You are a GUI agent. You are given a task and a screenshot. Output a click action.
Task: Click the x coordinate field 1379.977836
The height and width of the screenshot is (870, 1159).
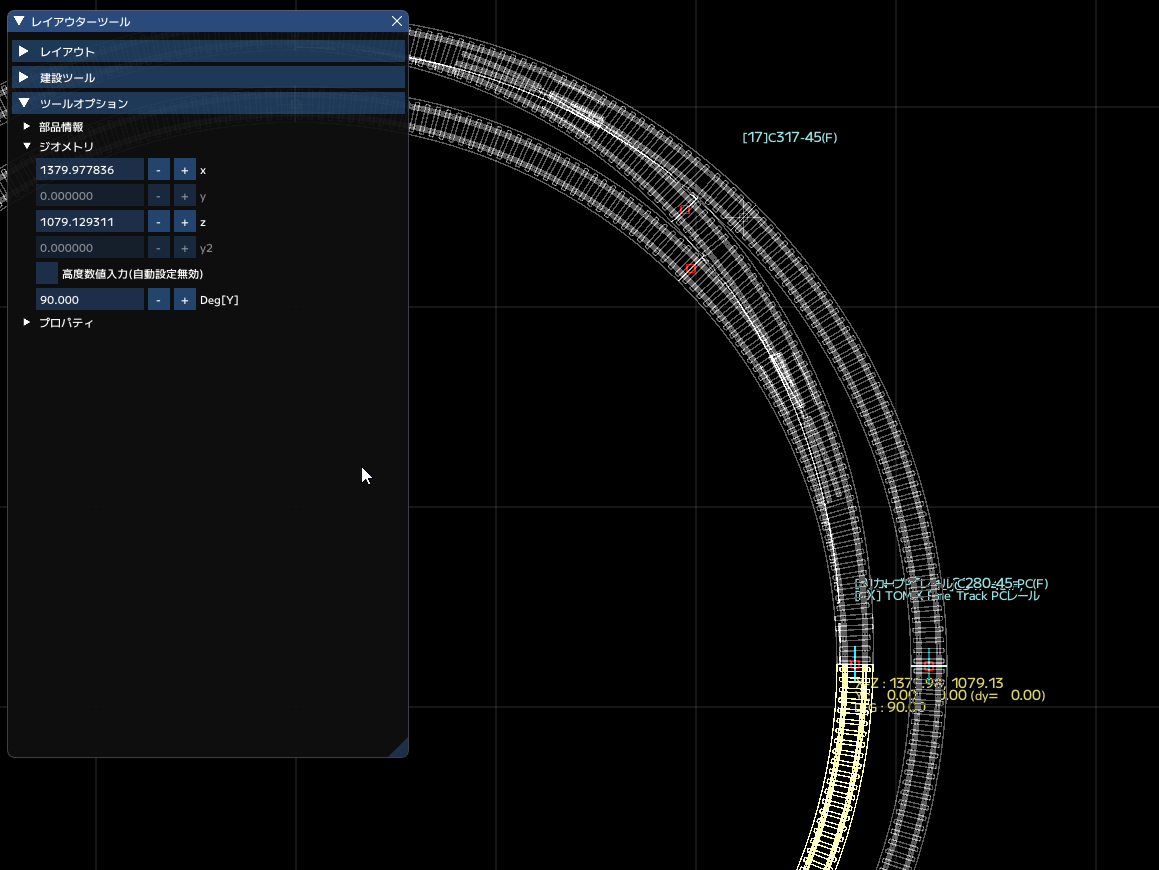pyautogui.click(x=89, y=169)
